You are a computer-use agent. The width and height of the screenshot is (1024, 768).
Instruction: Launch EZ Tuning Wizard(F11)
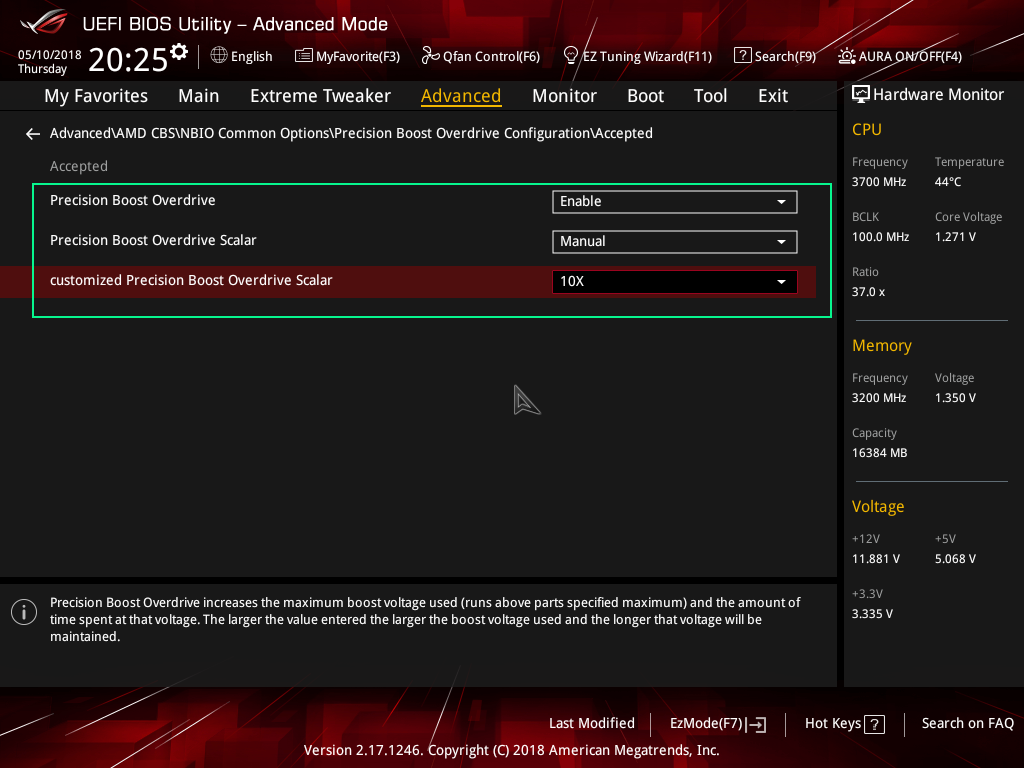click(x=637, y=56)
